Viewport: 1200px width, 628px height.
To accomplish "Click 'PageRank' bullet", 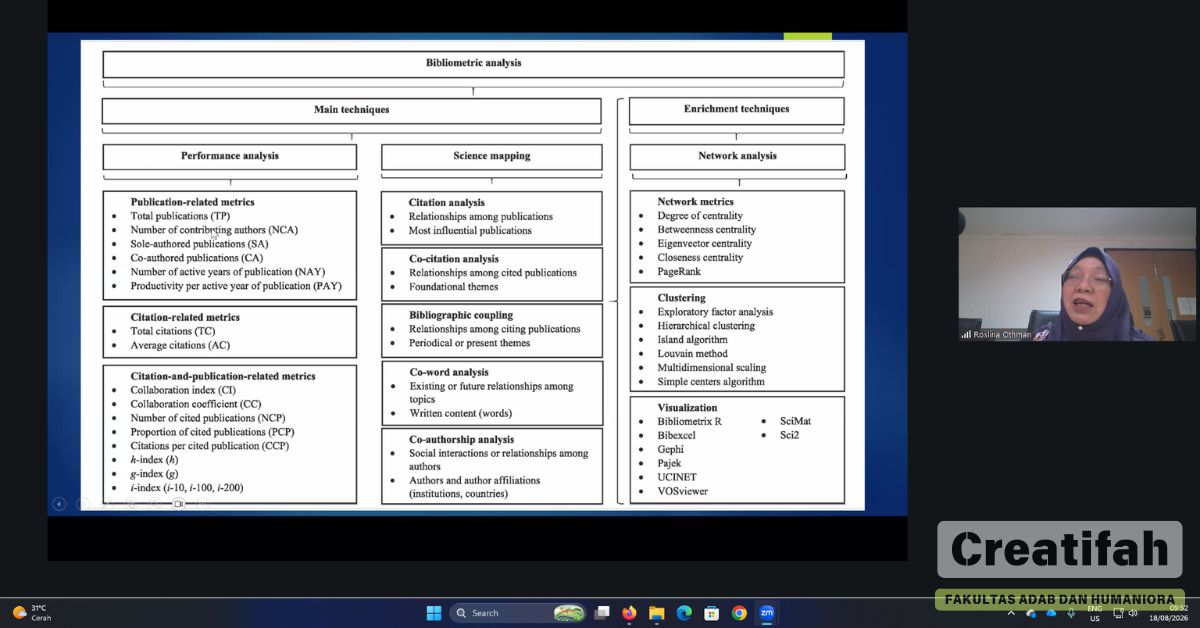I will [x=679, y=272].
